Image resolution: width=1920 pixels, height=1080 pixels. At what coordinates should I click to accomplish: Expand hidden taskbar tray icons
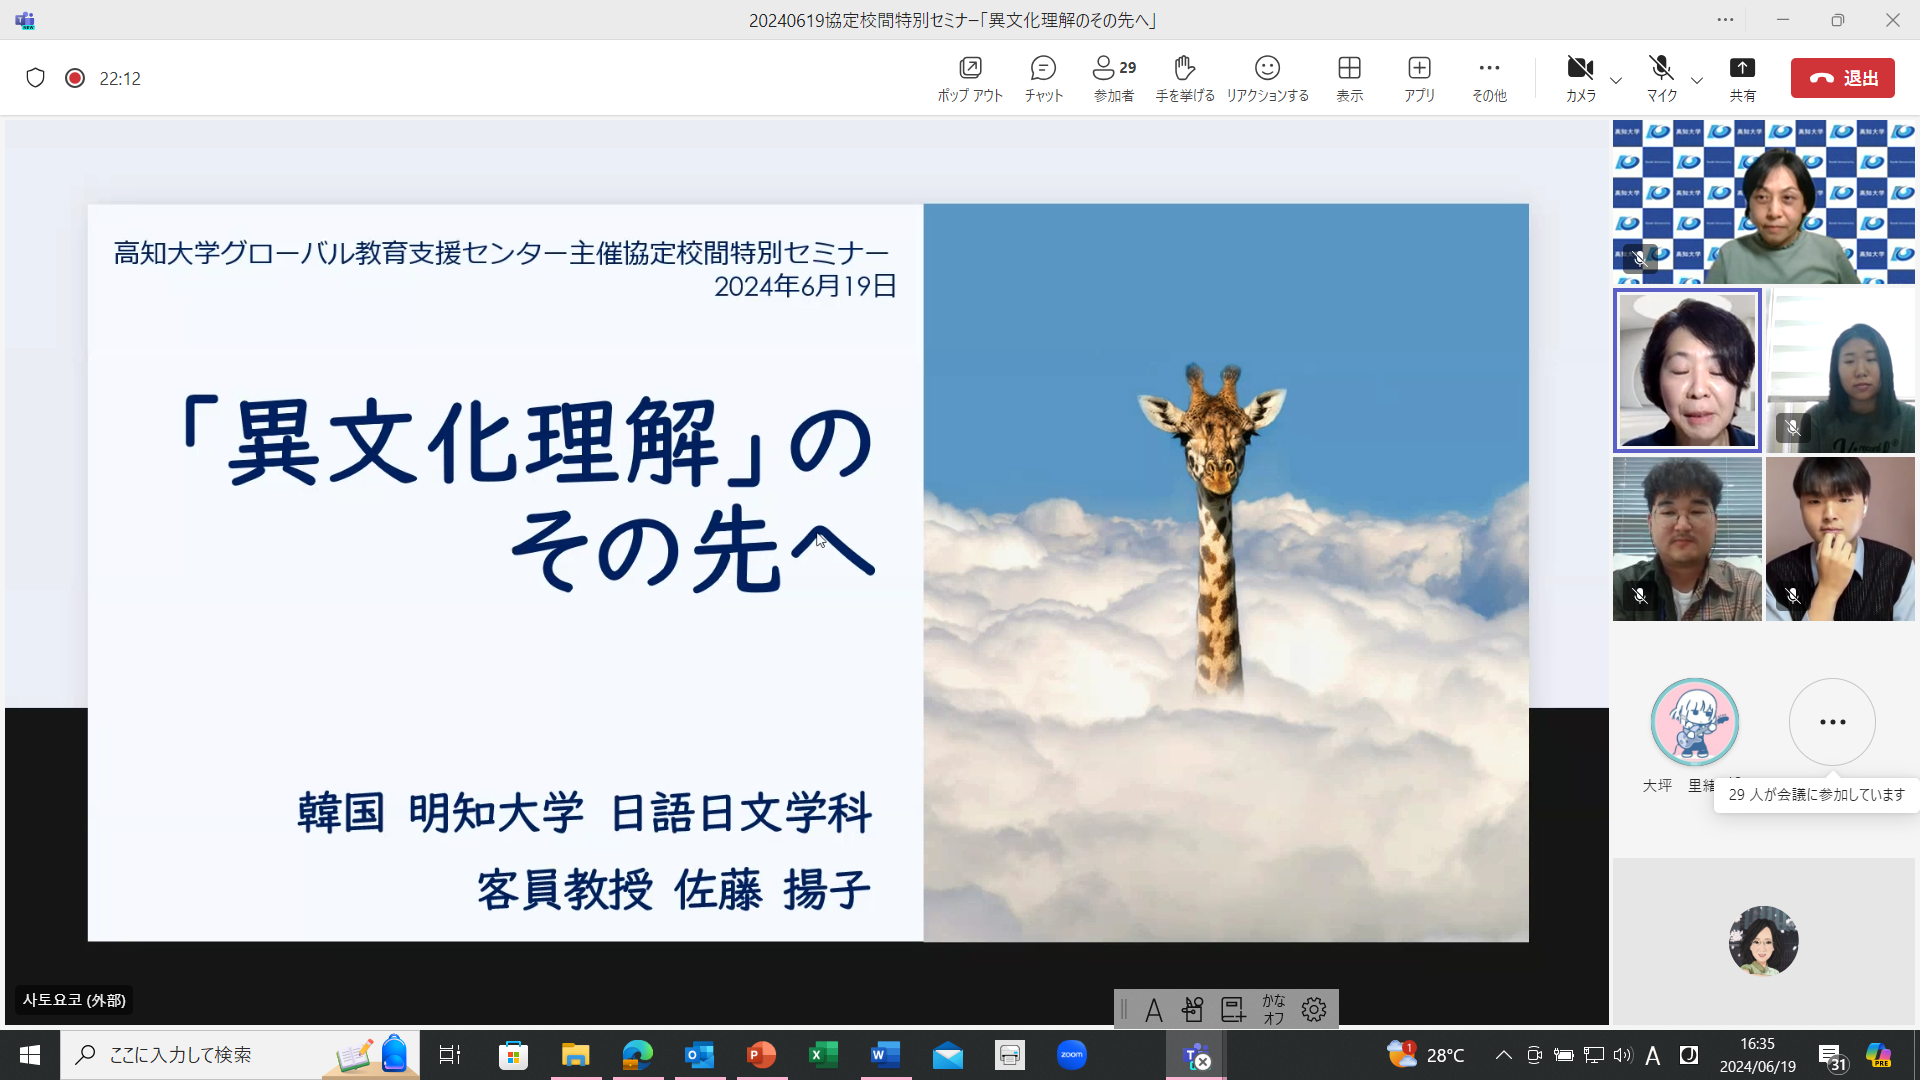(x=1503, y=1054)
